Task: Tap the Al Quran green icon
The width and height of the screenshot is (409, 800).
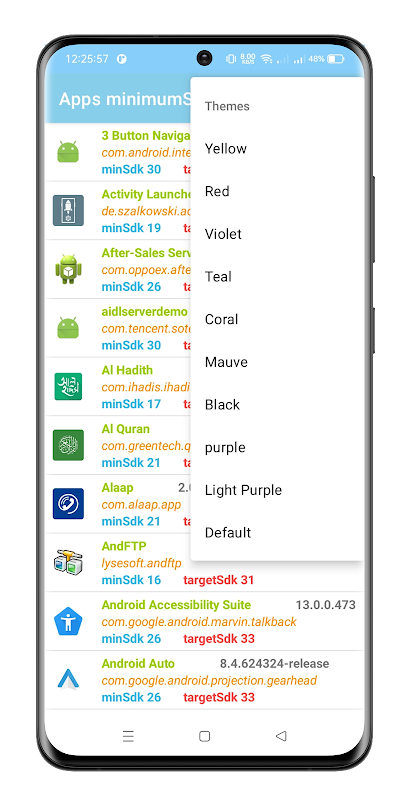Action: pos(68,445)
